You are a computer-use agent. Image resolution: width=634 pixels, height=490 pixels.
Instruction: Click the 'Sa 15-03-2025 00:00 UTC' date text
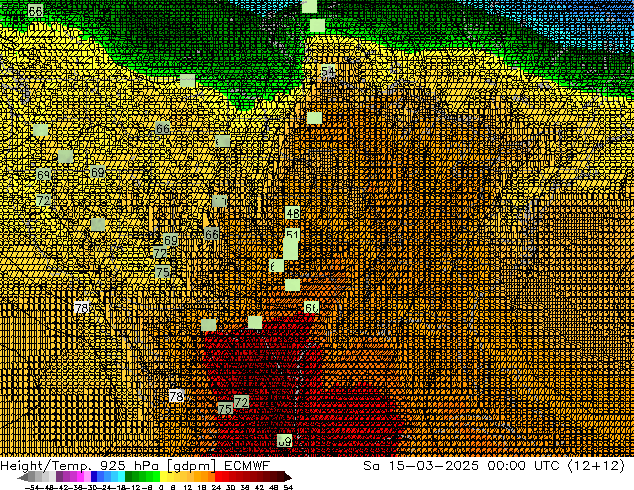tap(461, 466)
